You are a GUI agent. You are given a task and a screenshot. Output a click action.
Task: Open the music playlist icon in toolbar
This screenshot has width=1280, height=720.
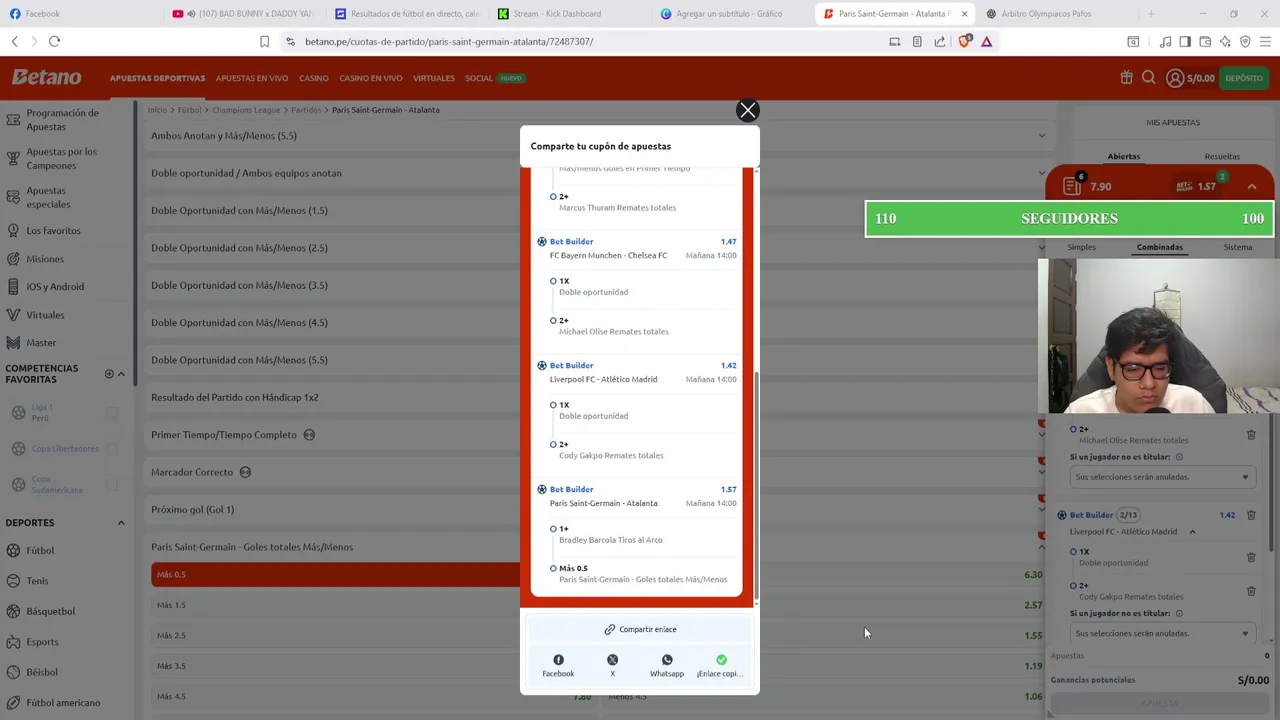[1165, 41]
